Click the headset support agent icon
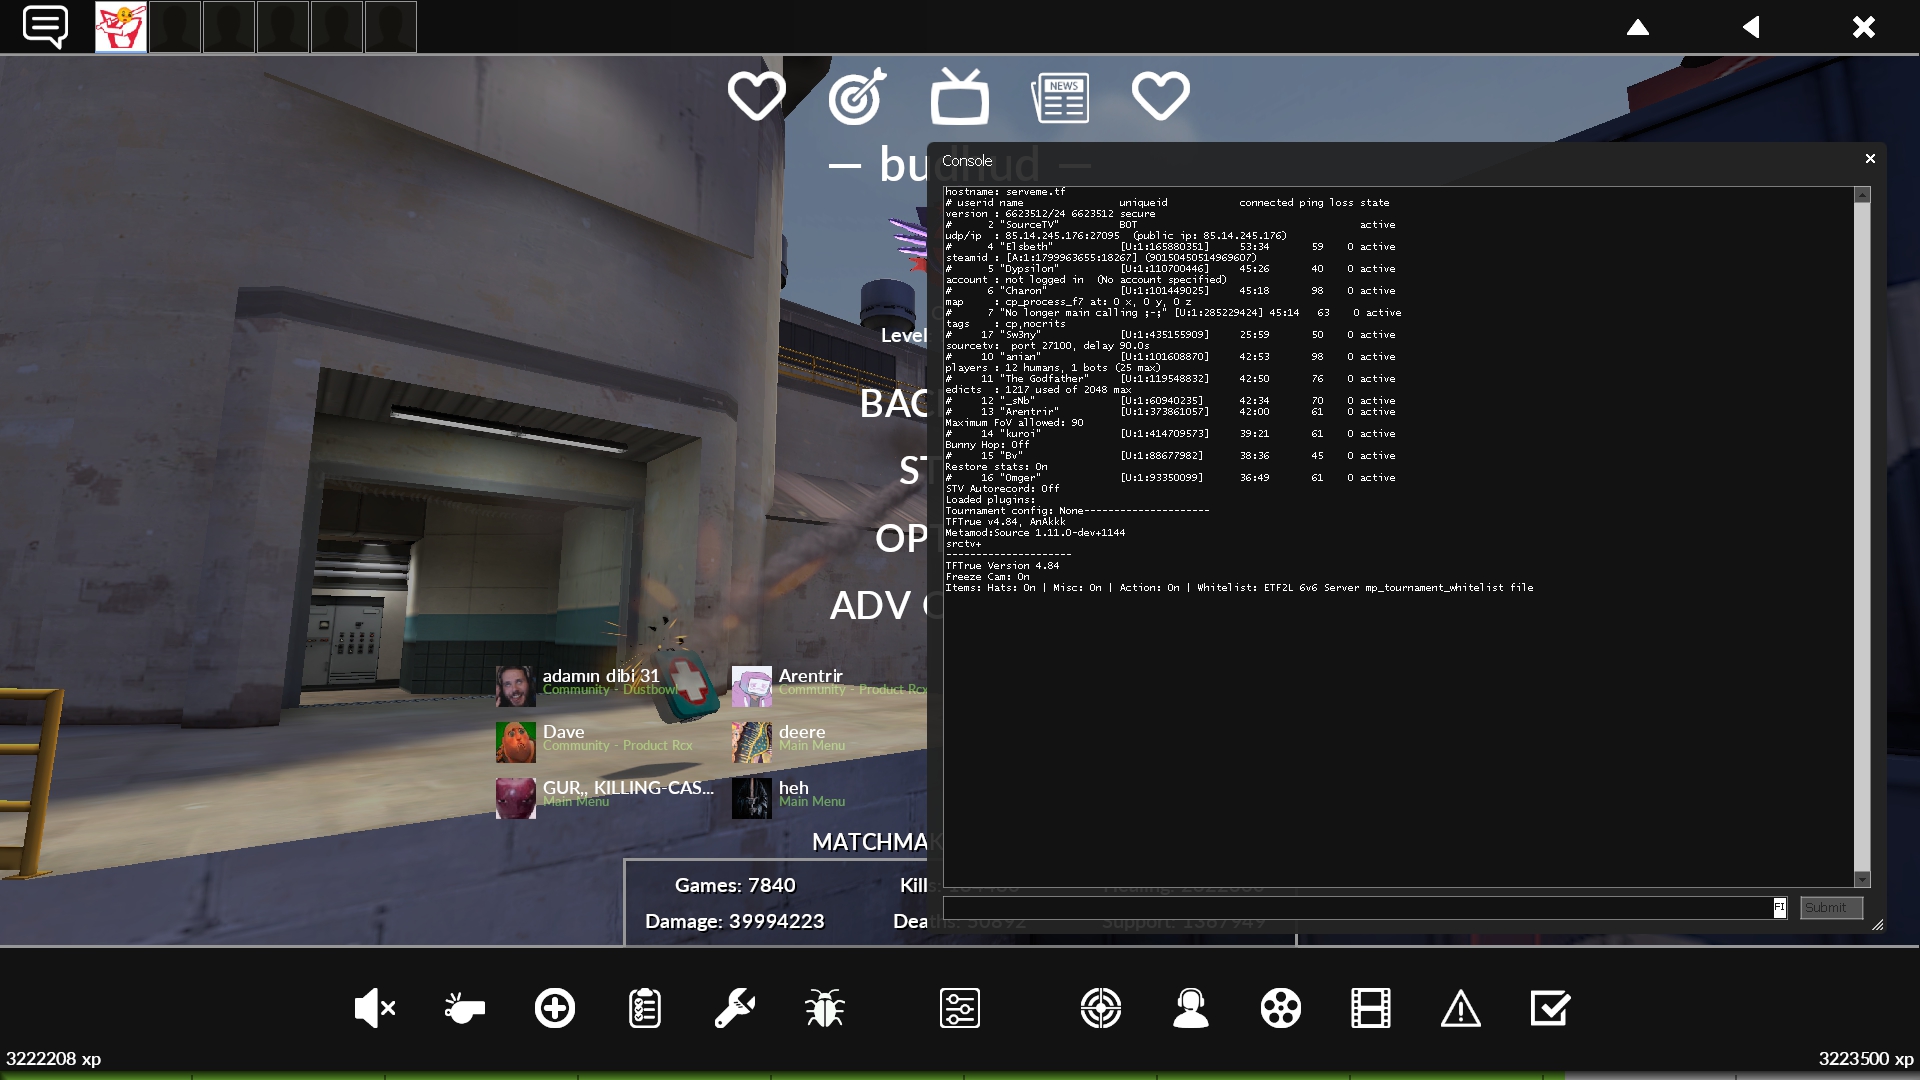The image size is (1920, 1080). pos(1191,1008)
